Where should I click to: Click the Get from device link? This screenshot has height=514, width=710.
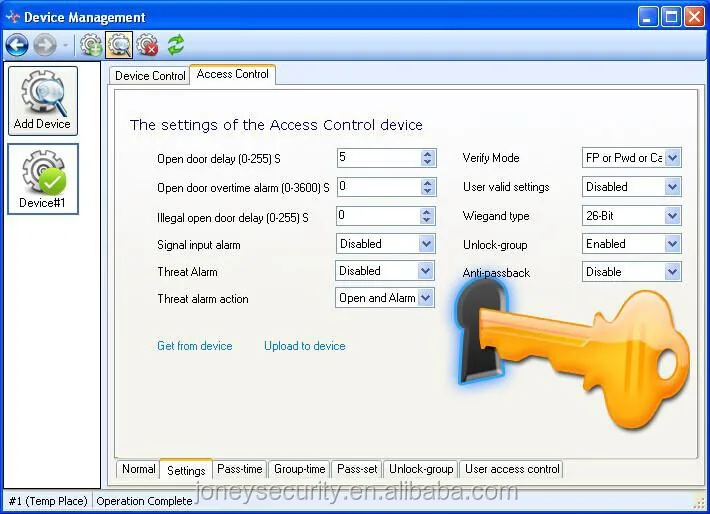195,346
